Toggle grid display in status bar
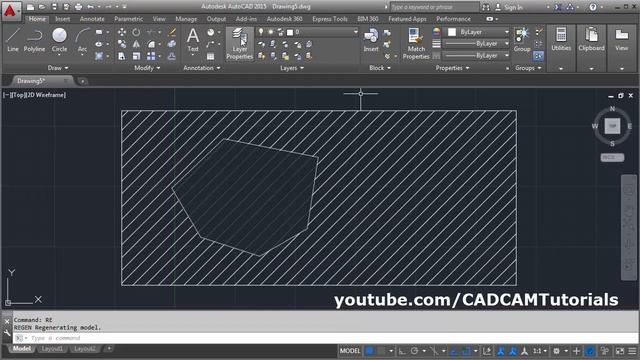Viewport: 640px width, 360px height. point(370,351)
